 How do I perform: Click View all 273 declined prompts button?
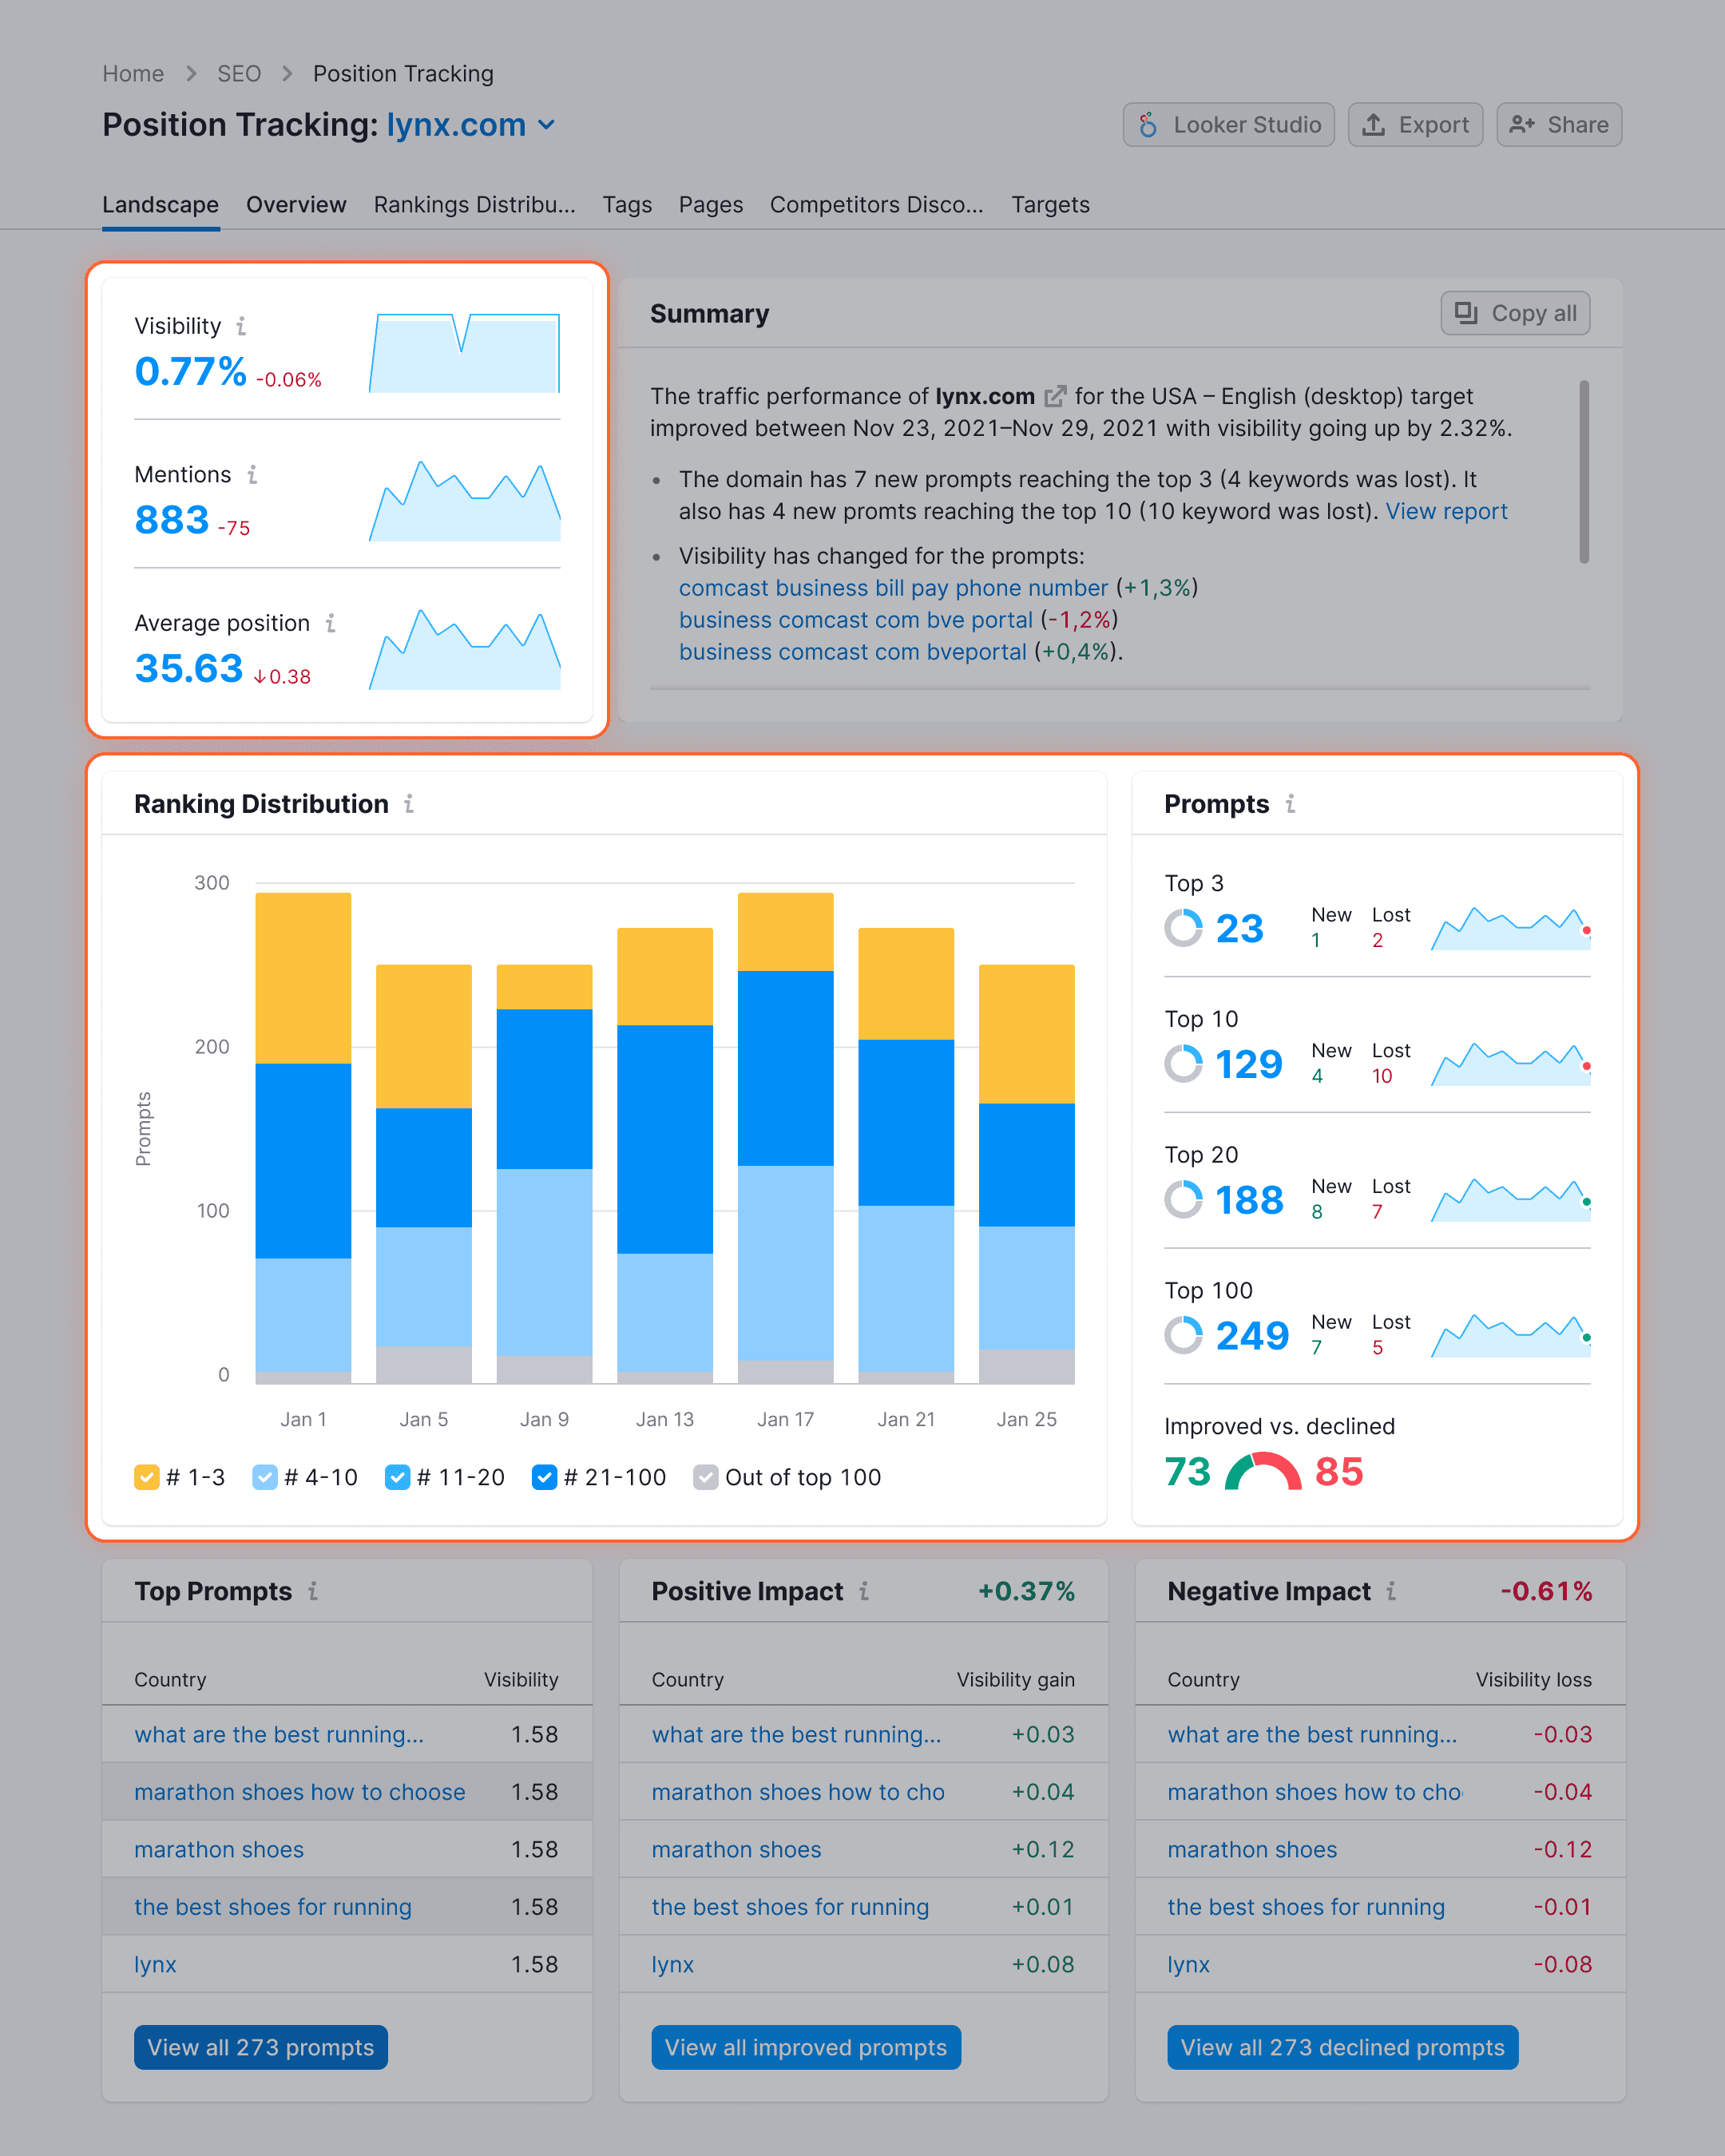(x=1342, y=2047)
